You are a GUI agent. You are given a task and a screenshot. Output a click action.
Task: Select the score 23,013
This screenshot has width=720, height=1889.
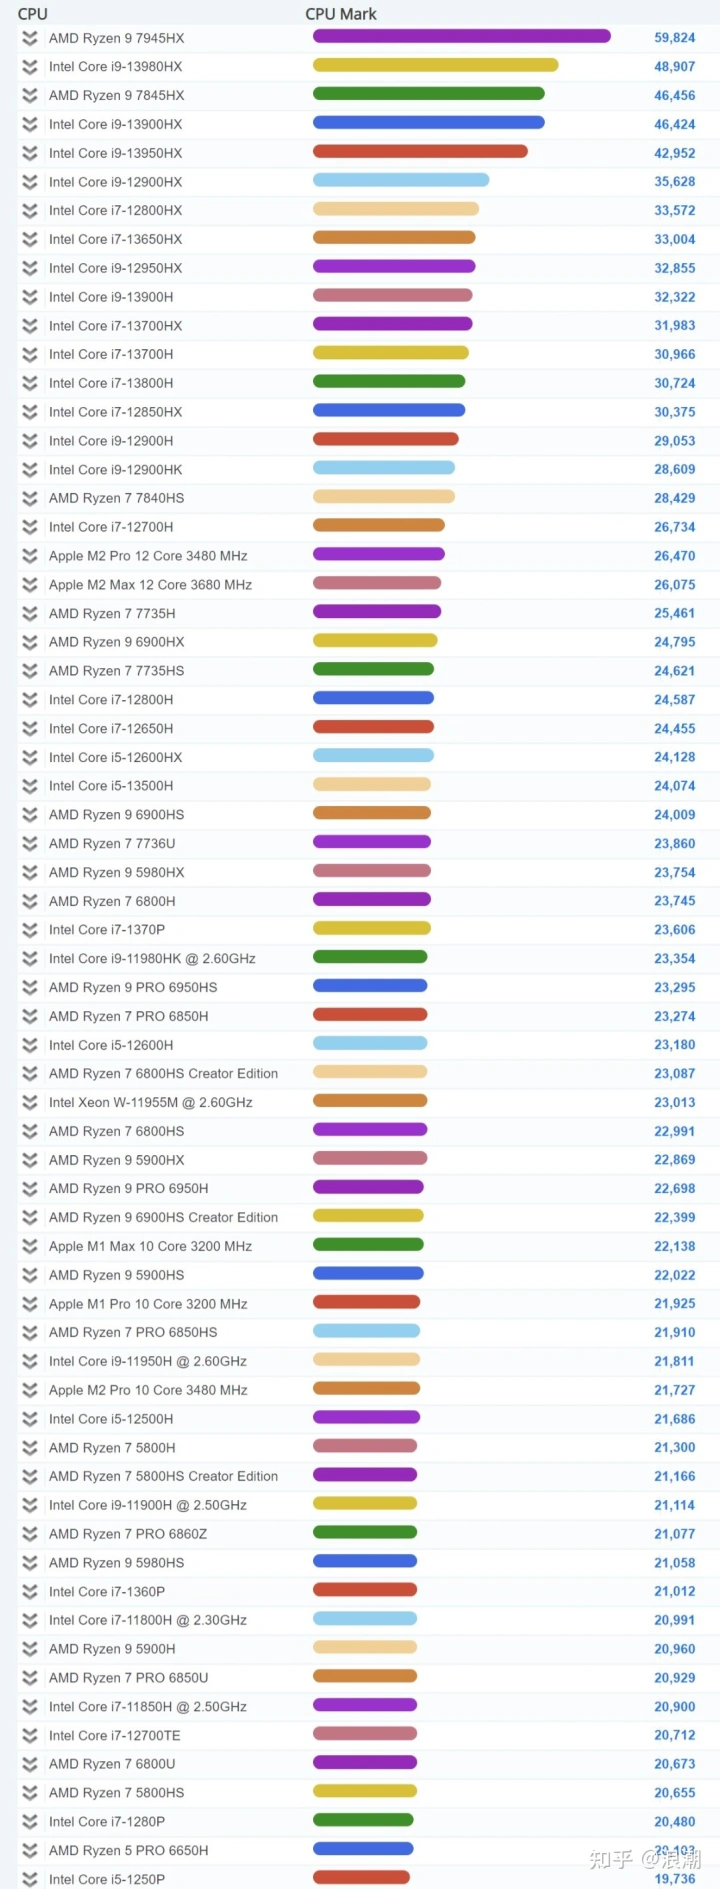[675, 1103]
